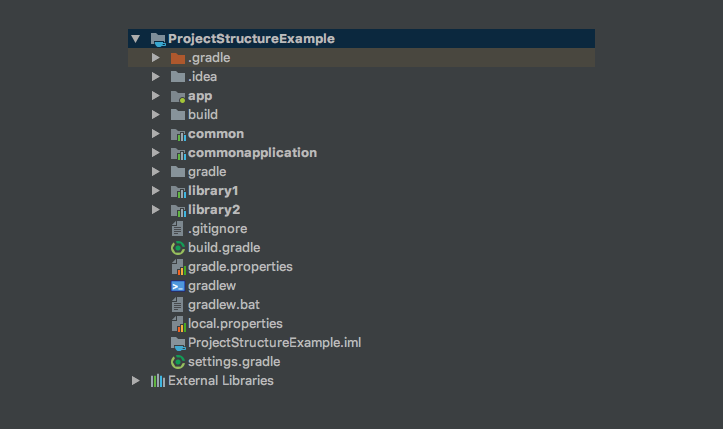Expand the library2 module arrow
723x429 pixels.
156,210
